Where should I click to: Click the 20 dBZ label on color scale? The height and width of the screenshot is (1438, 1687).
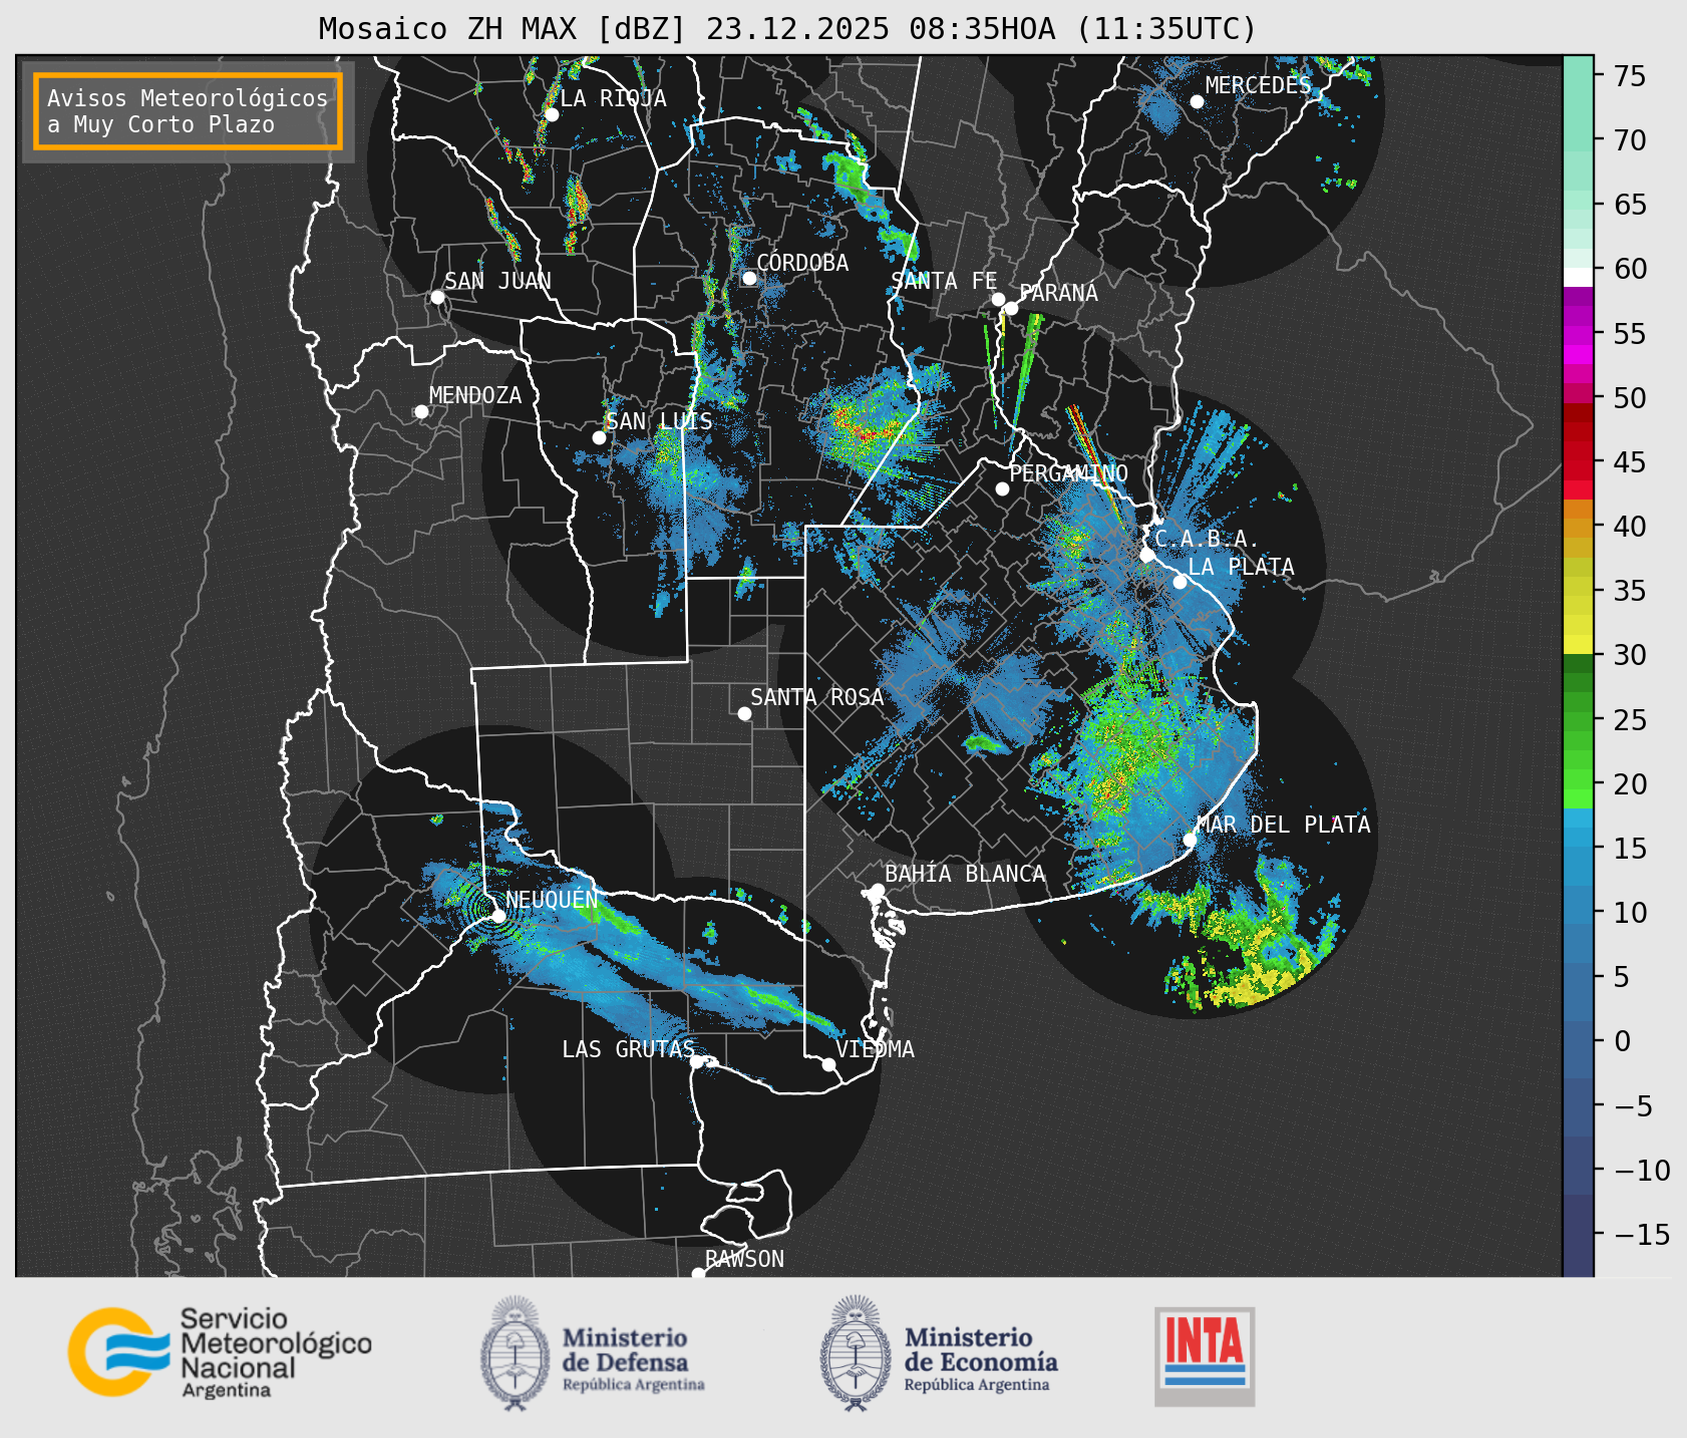1628,784
